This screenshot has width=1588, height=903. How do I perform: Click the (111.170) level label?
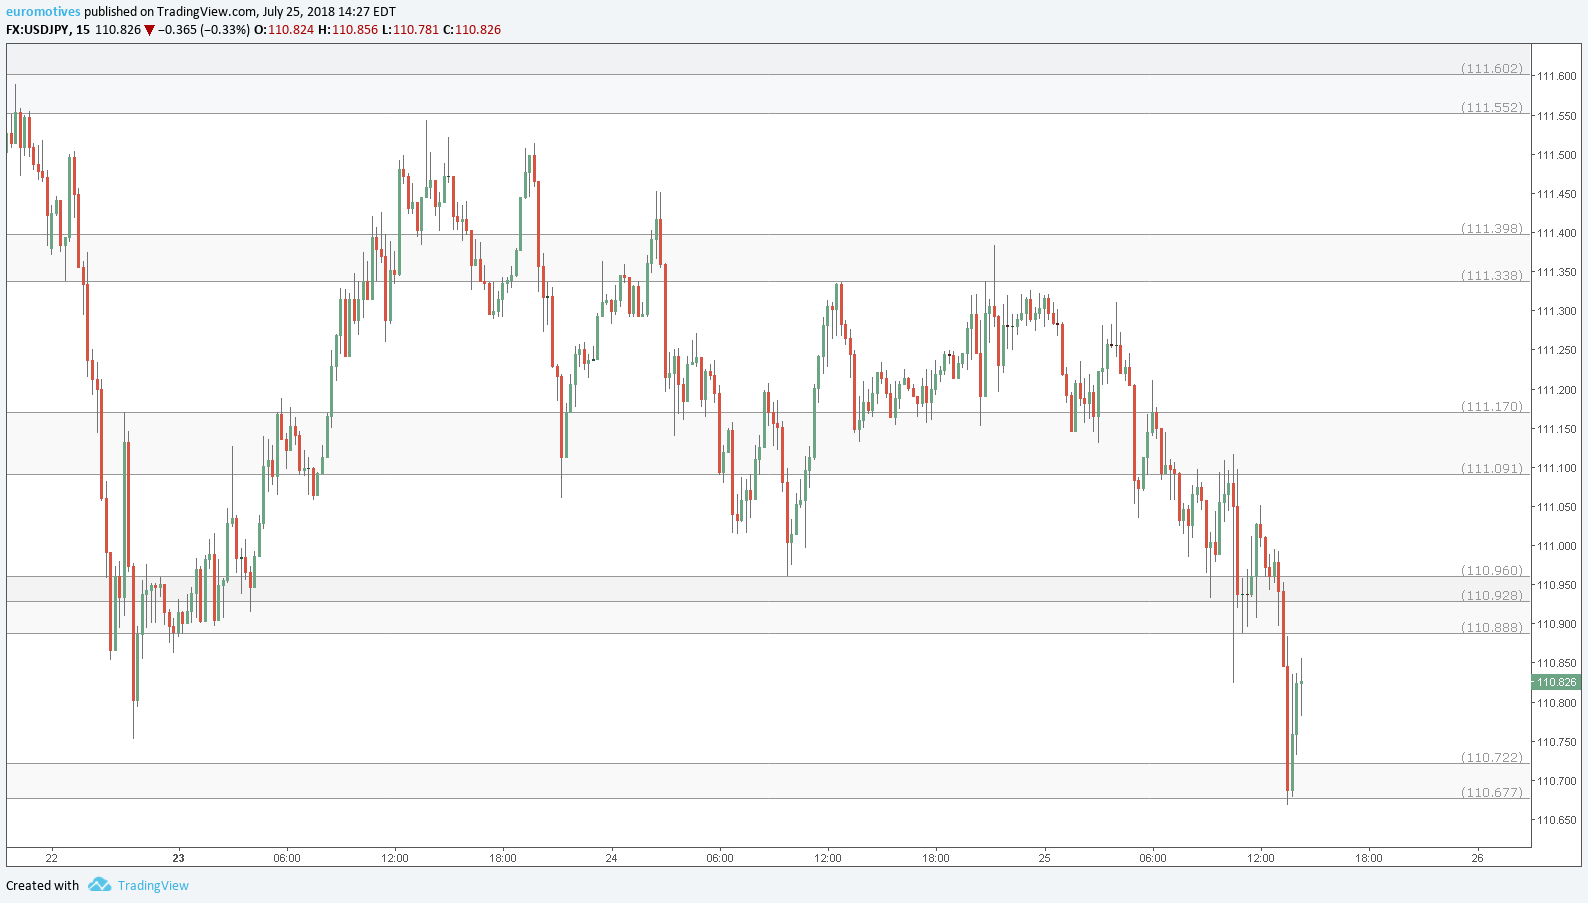click(x=1492, y=406)
